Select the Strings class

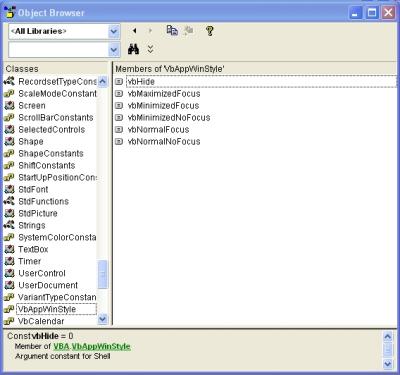32,225
